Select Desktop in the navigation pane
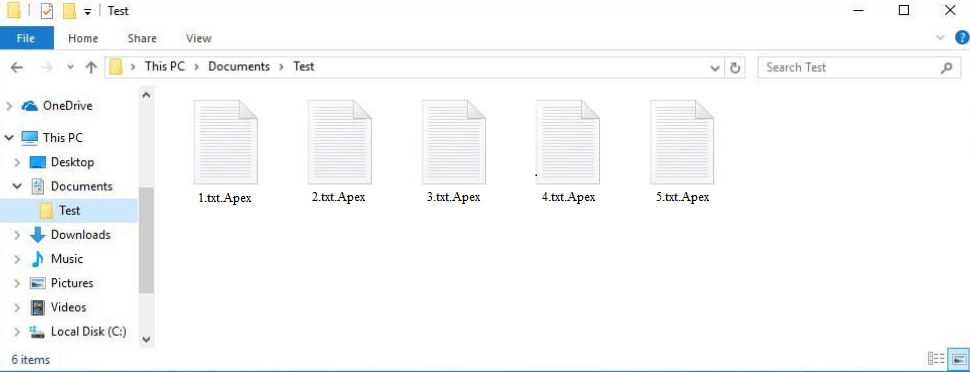This screenshot has width=970, height=372. [72, 162]
